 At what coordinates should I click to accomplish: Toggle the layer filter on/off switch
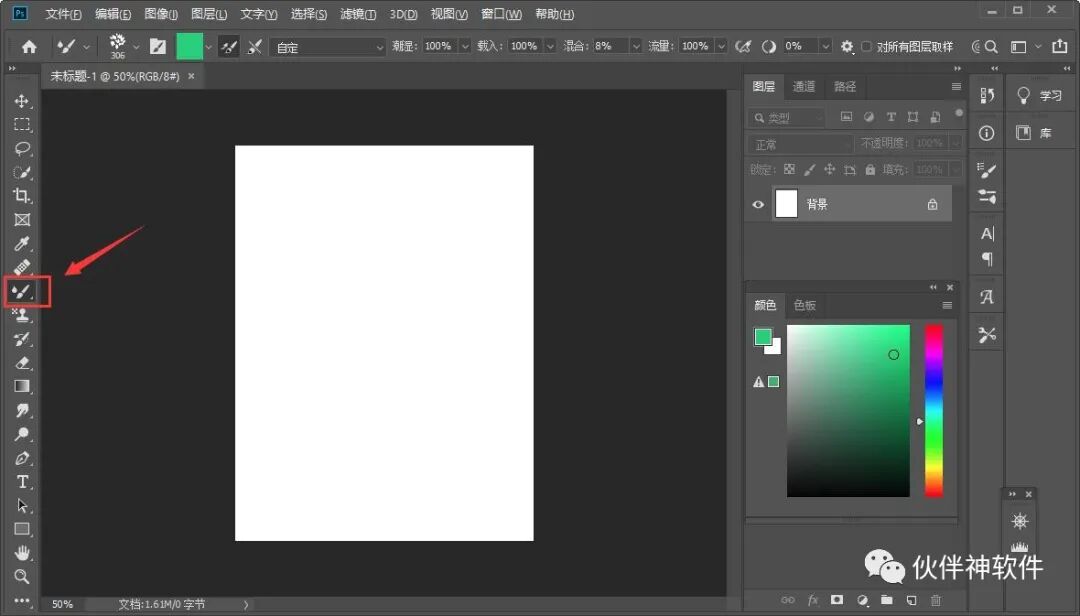pyautogui.click(x=958, y=113)
